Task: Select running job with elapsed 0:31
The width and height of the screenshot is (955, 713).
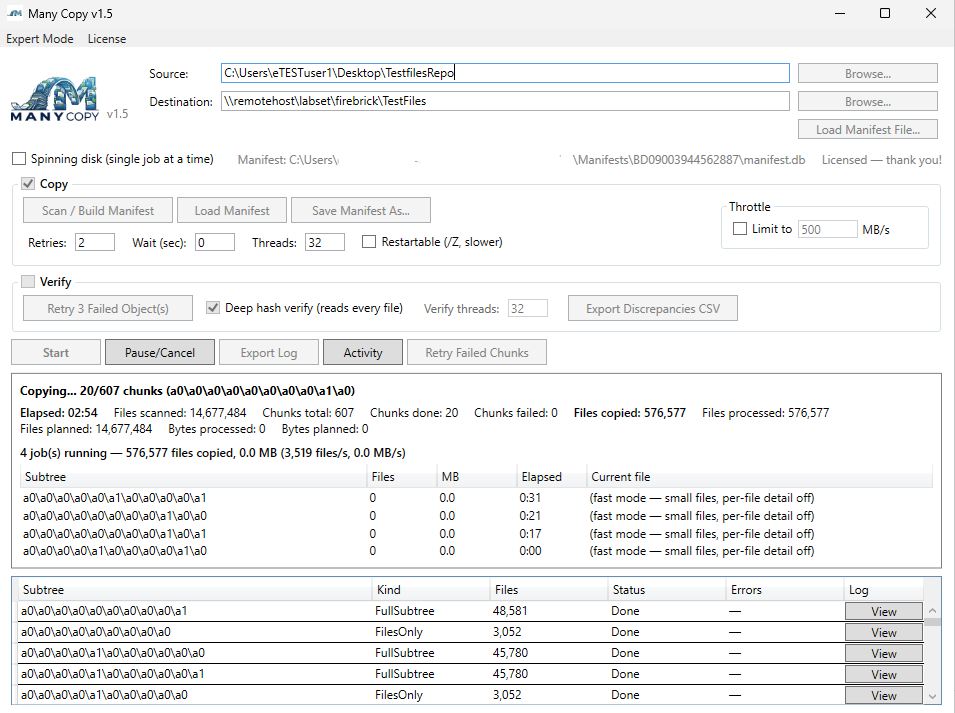Action: pos(476,498)
